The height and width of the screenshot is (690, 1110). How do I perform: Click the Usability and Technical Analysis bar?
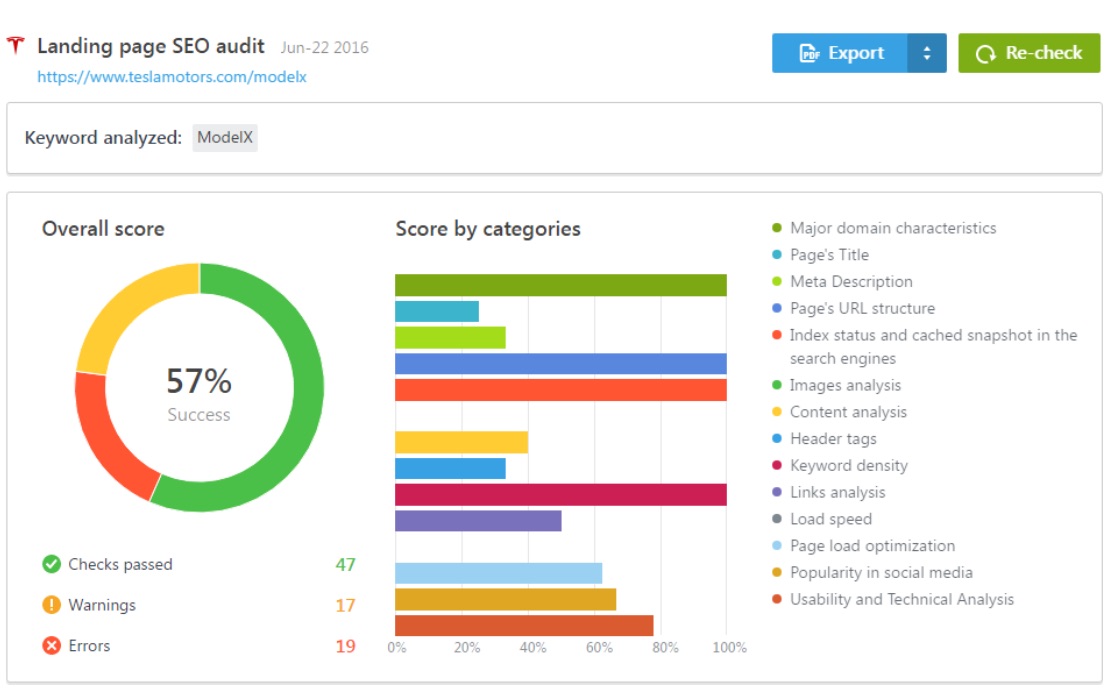point(524,625)
